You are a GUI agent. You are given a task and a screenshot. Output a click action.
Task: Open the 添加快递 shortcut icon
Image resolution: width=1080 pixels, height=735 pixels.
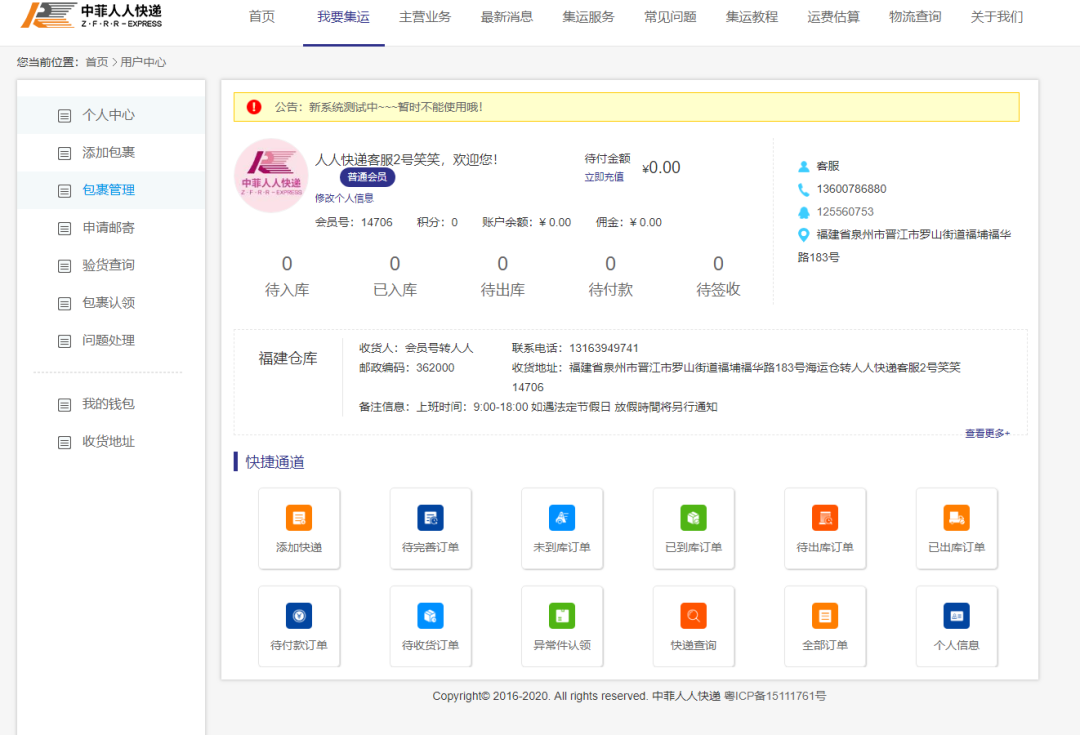[x=299, y=518]
